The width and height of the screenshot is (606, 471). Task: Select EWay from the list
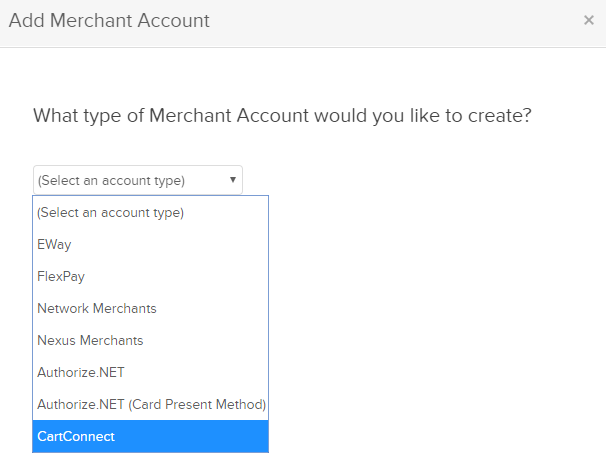point(150,244)
